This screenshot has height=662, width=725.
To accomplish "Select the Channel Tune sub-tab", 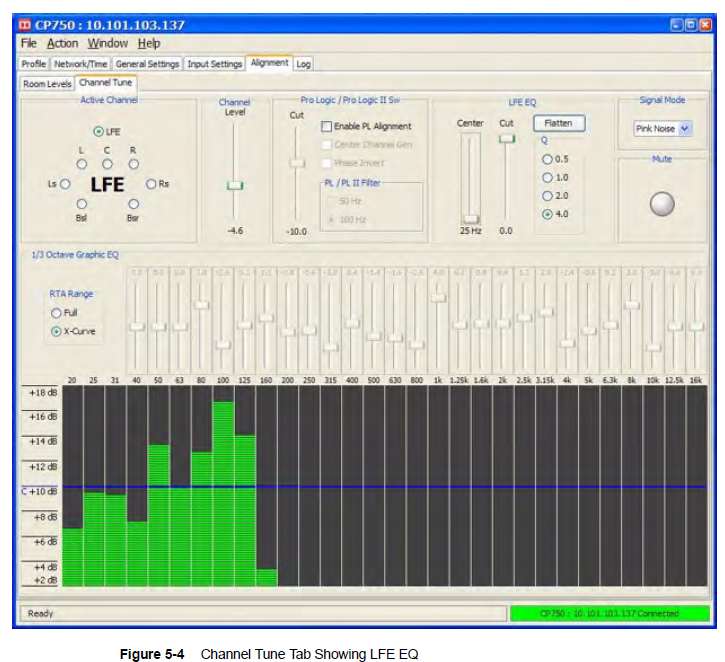I will pos(105,82).
